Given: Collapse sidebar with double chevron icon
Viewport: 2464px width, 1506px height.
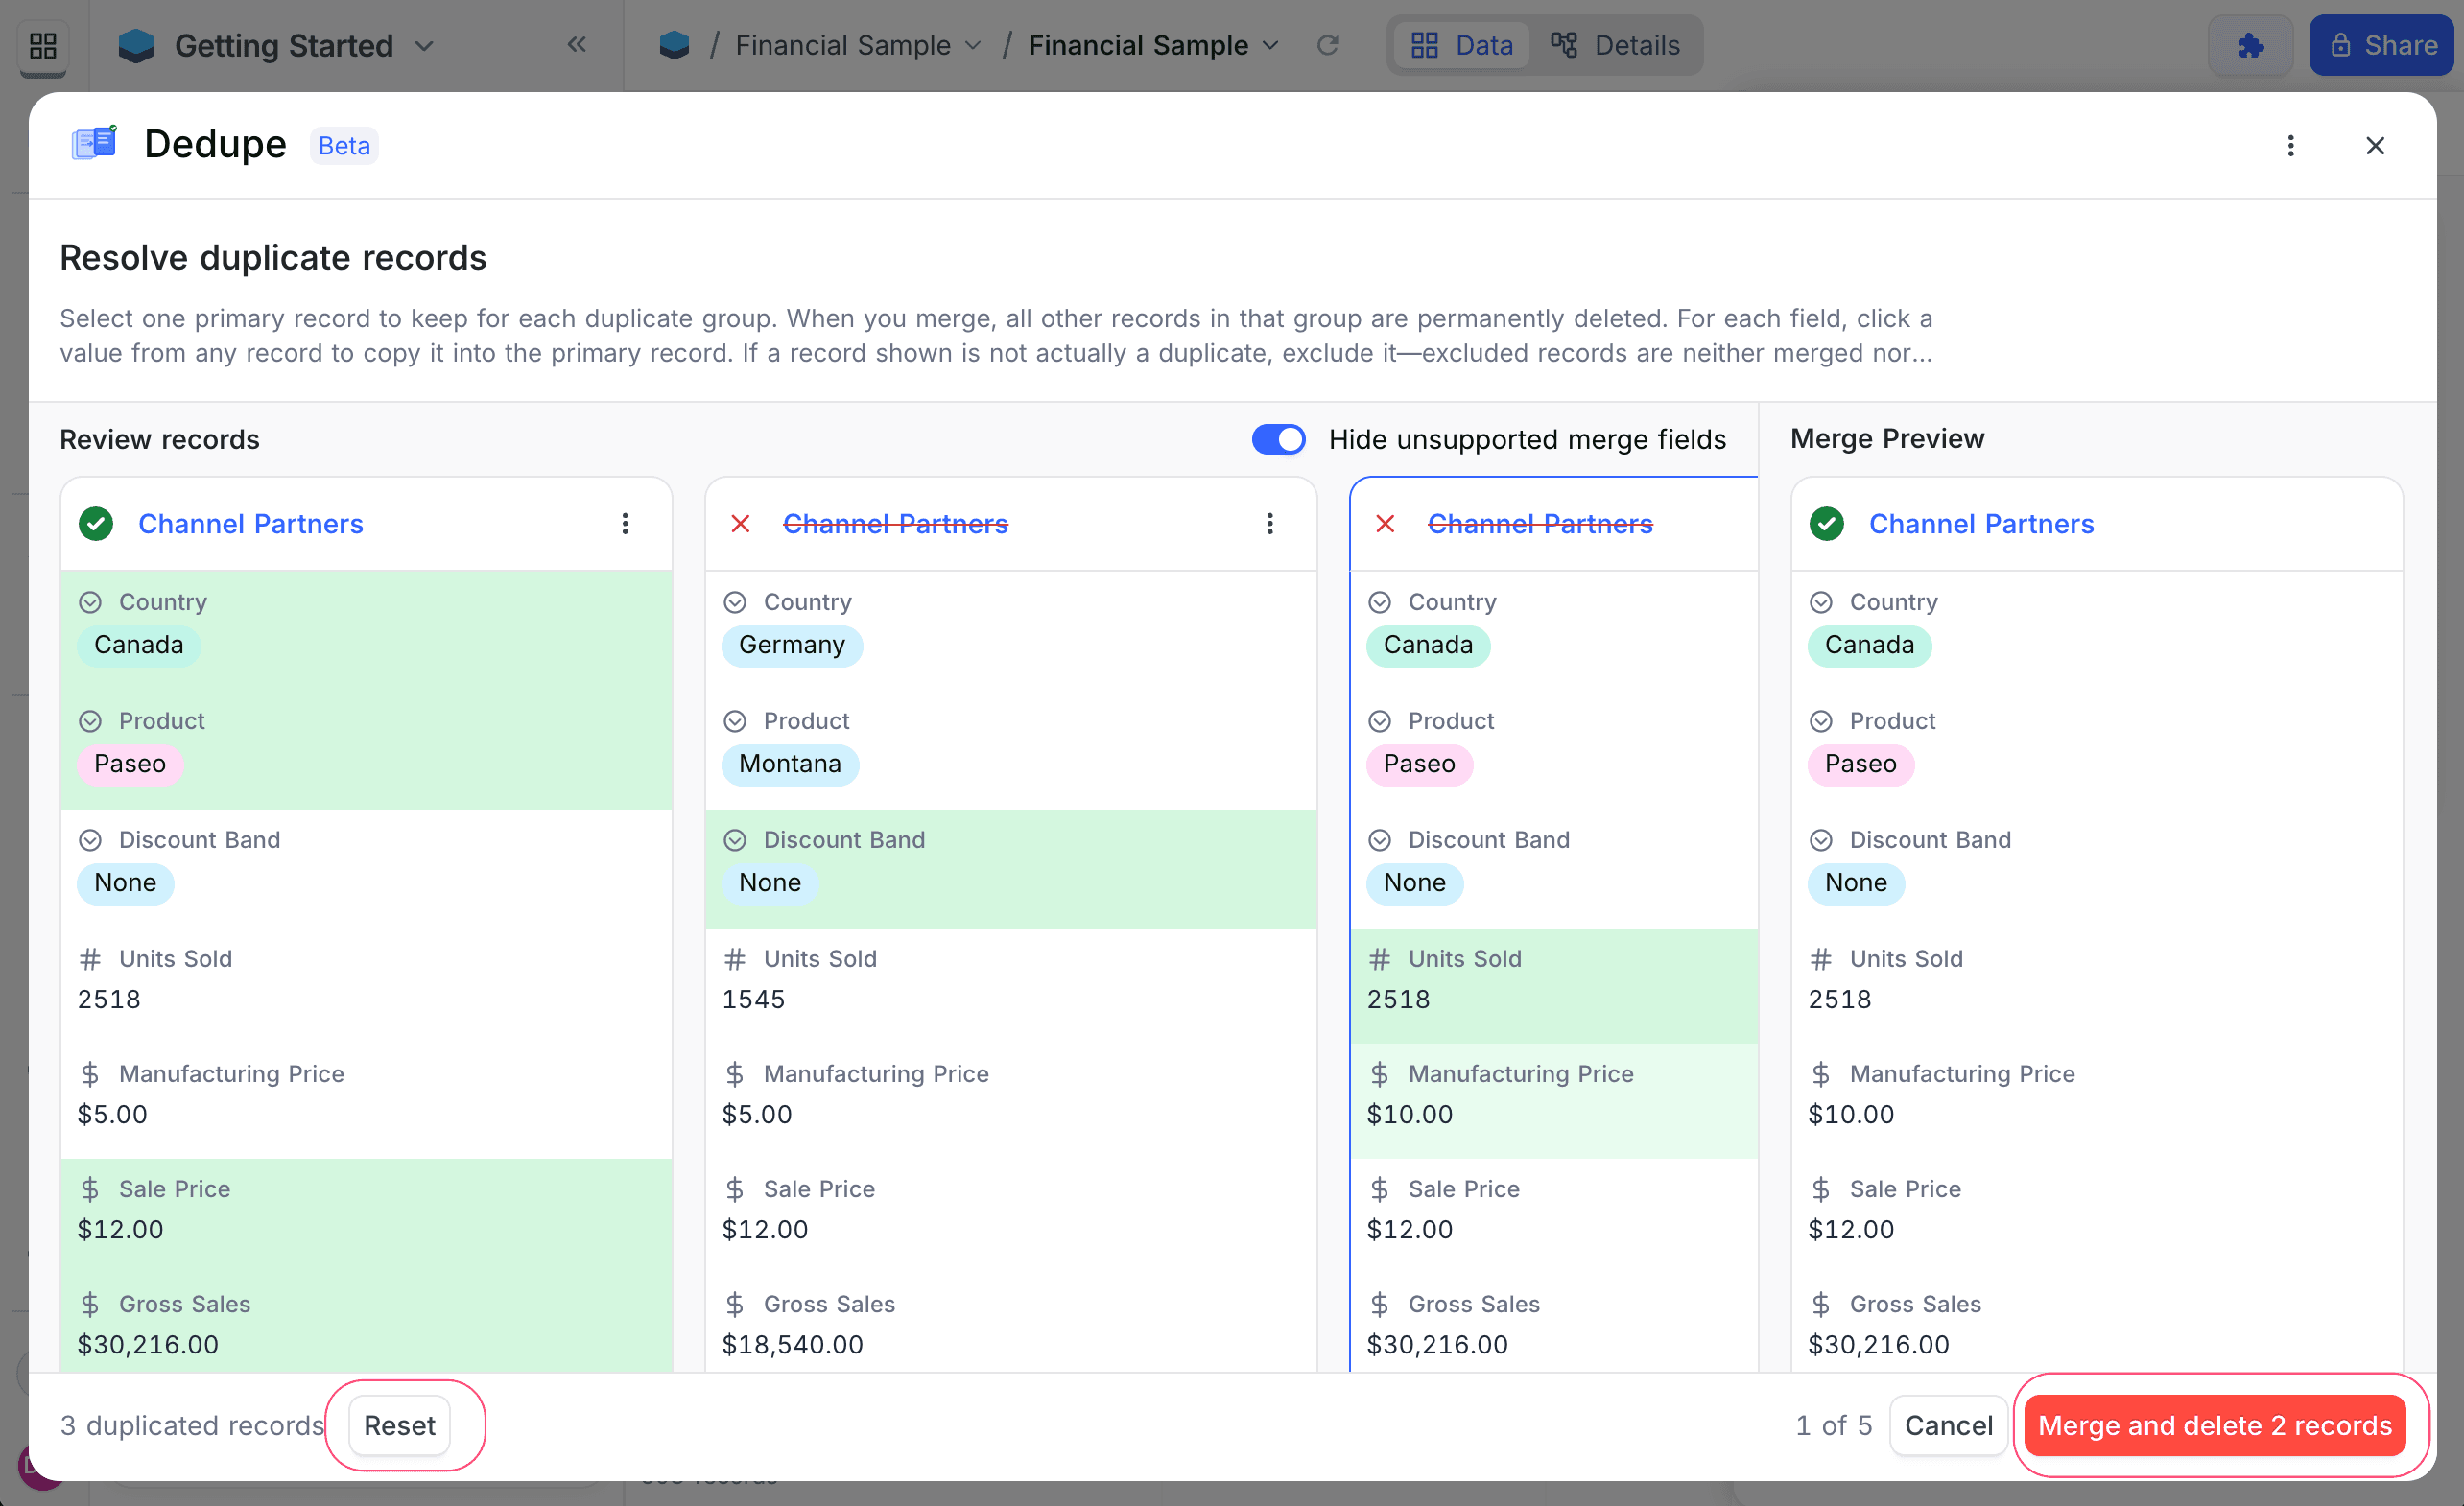Looking at the screenshot, I should [577, 44].
